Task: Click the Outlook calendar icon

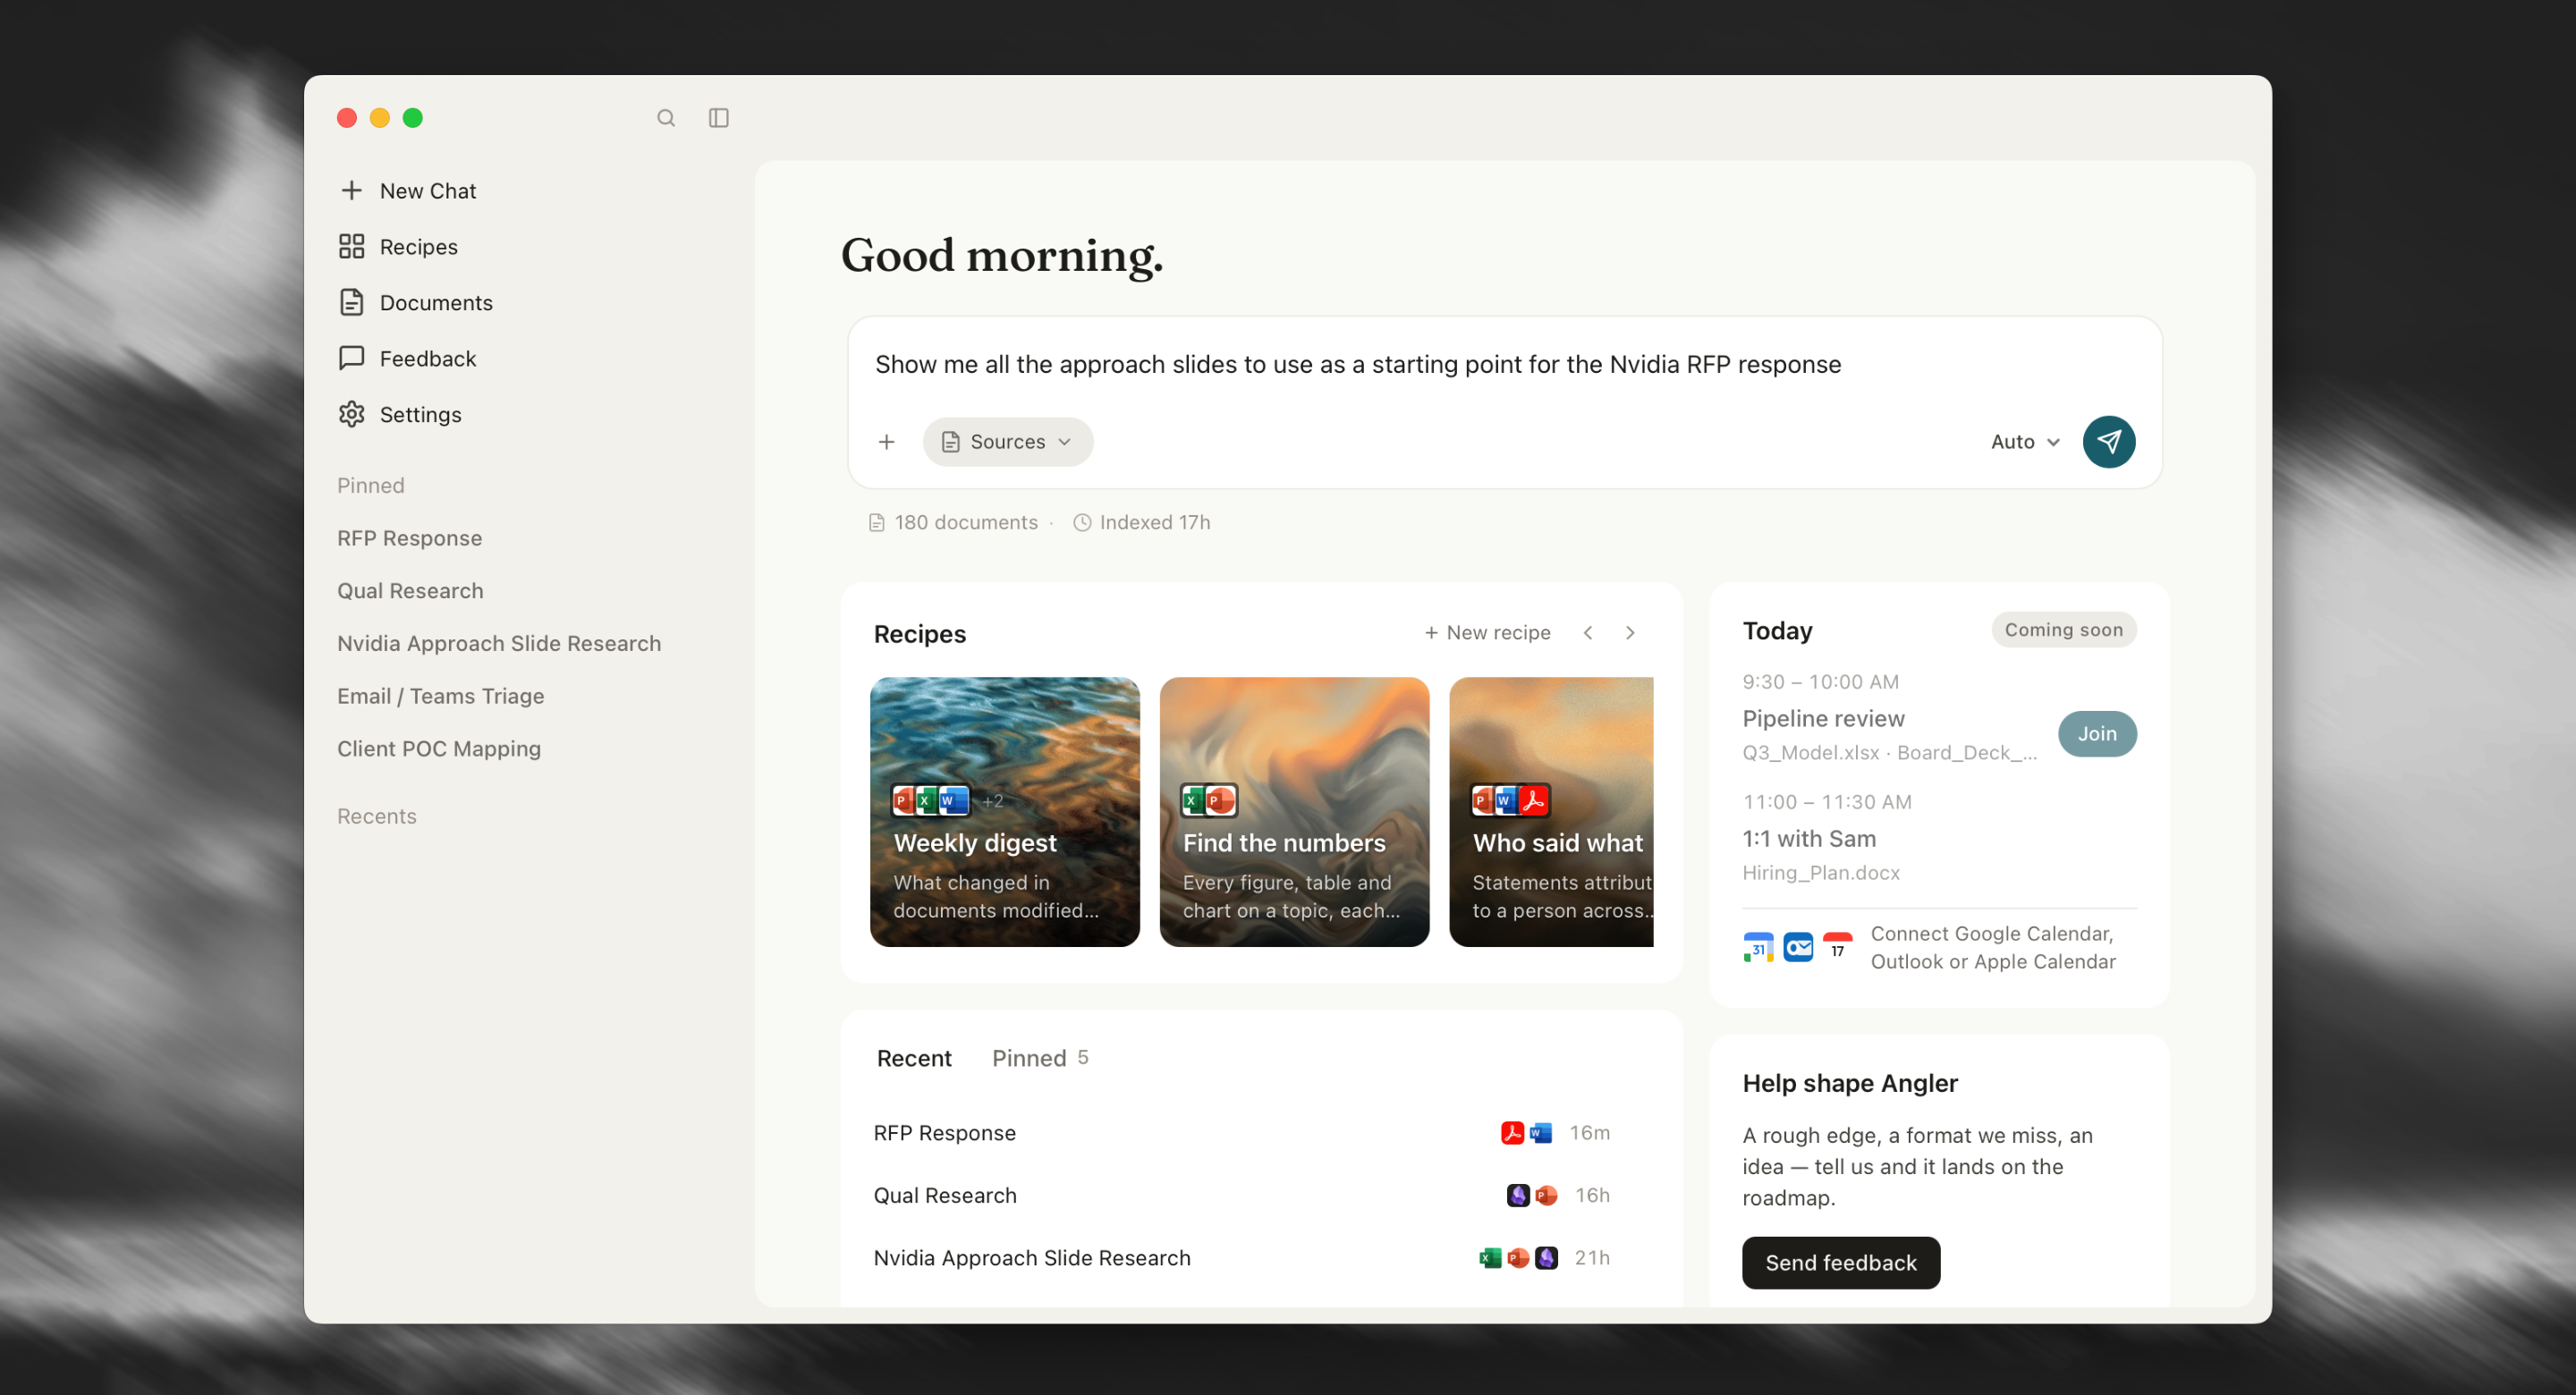Action: pyautogui.click(x=1798, y=947)
